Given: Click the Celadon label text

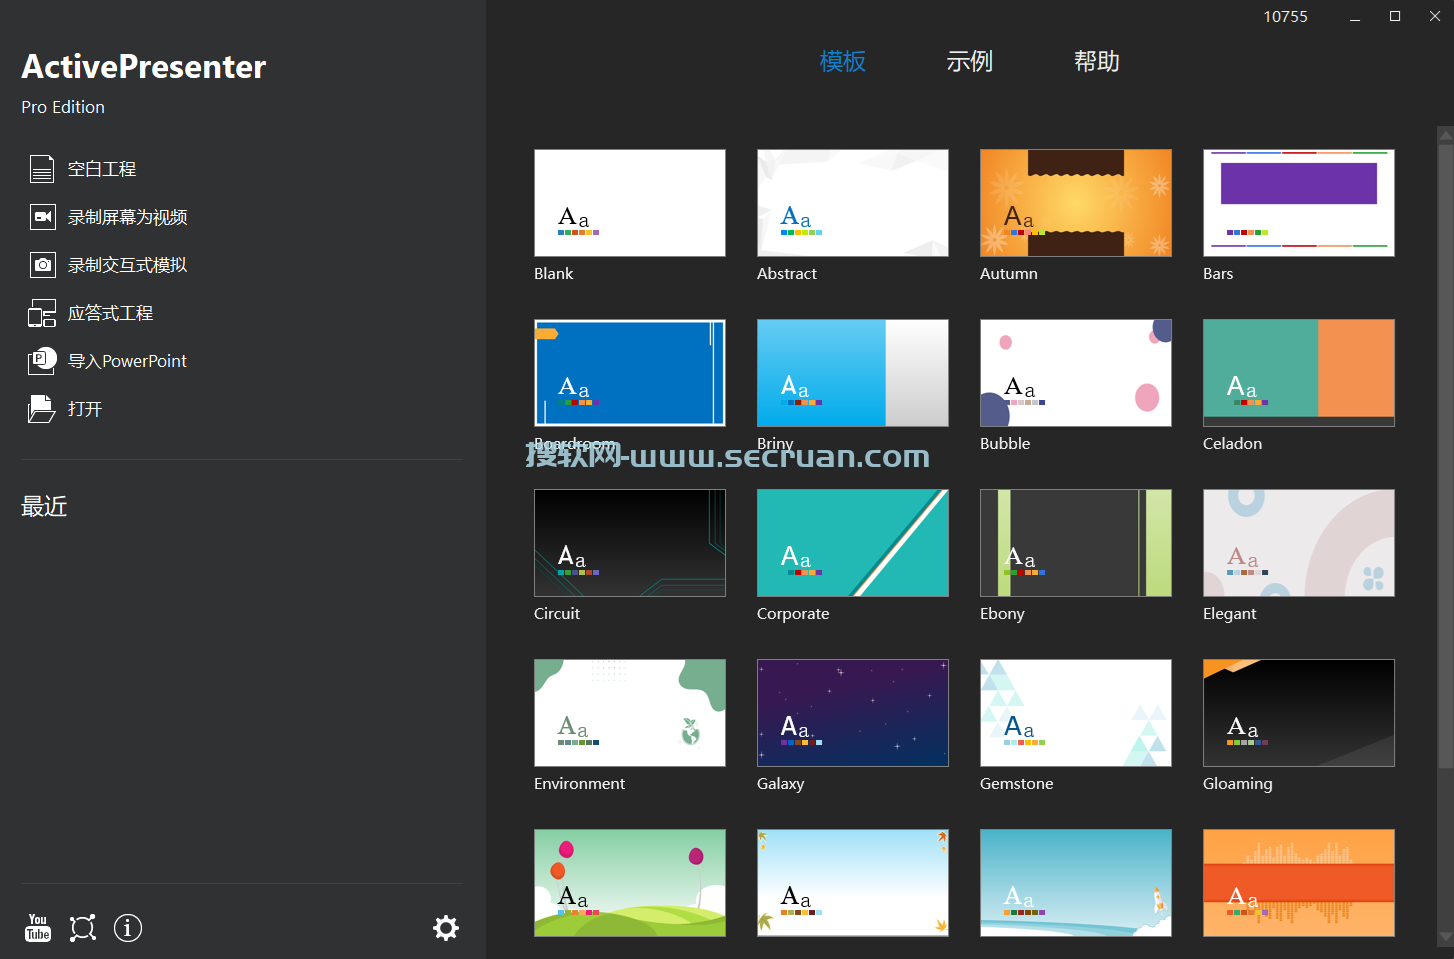Looking at the screenshot, I should 1233,444.
